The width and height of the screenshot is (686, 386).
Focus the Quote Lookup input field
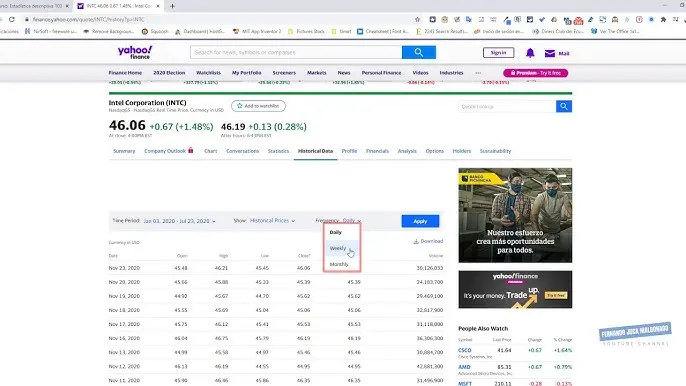tap(507, 106)
